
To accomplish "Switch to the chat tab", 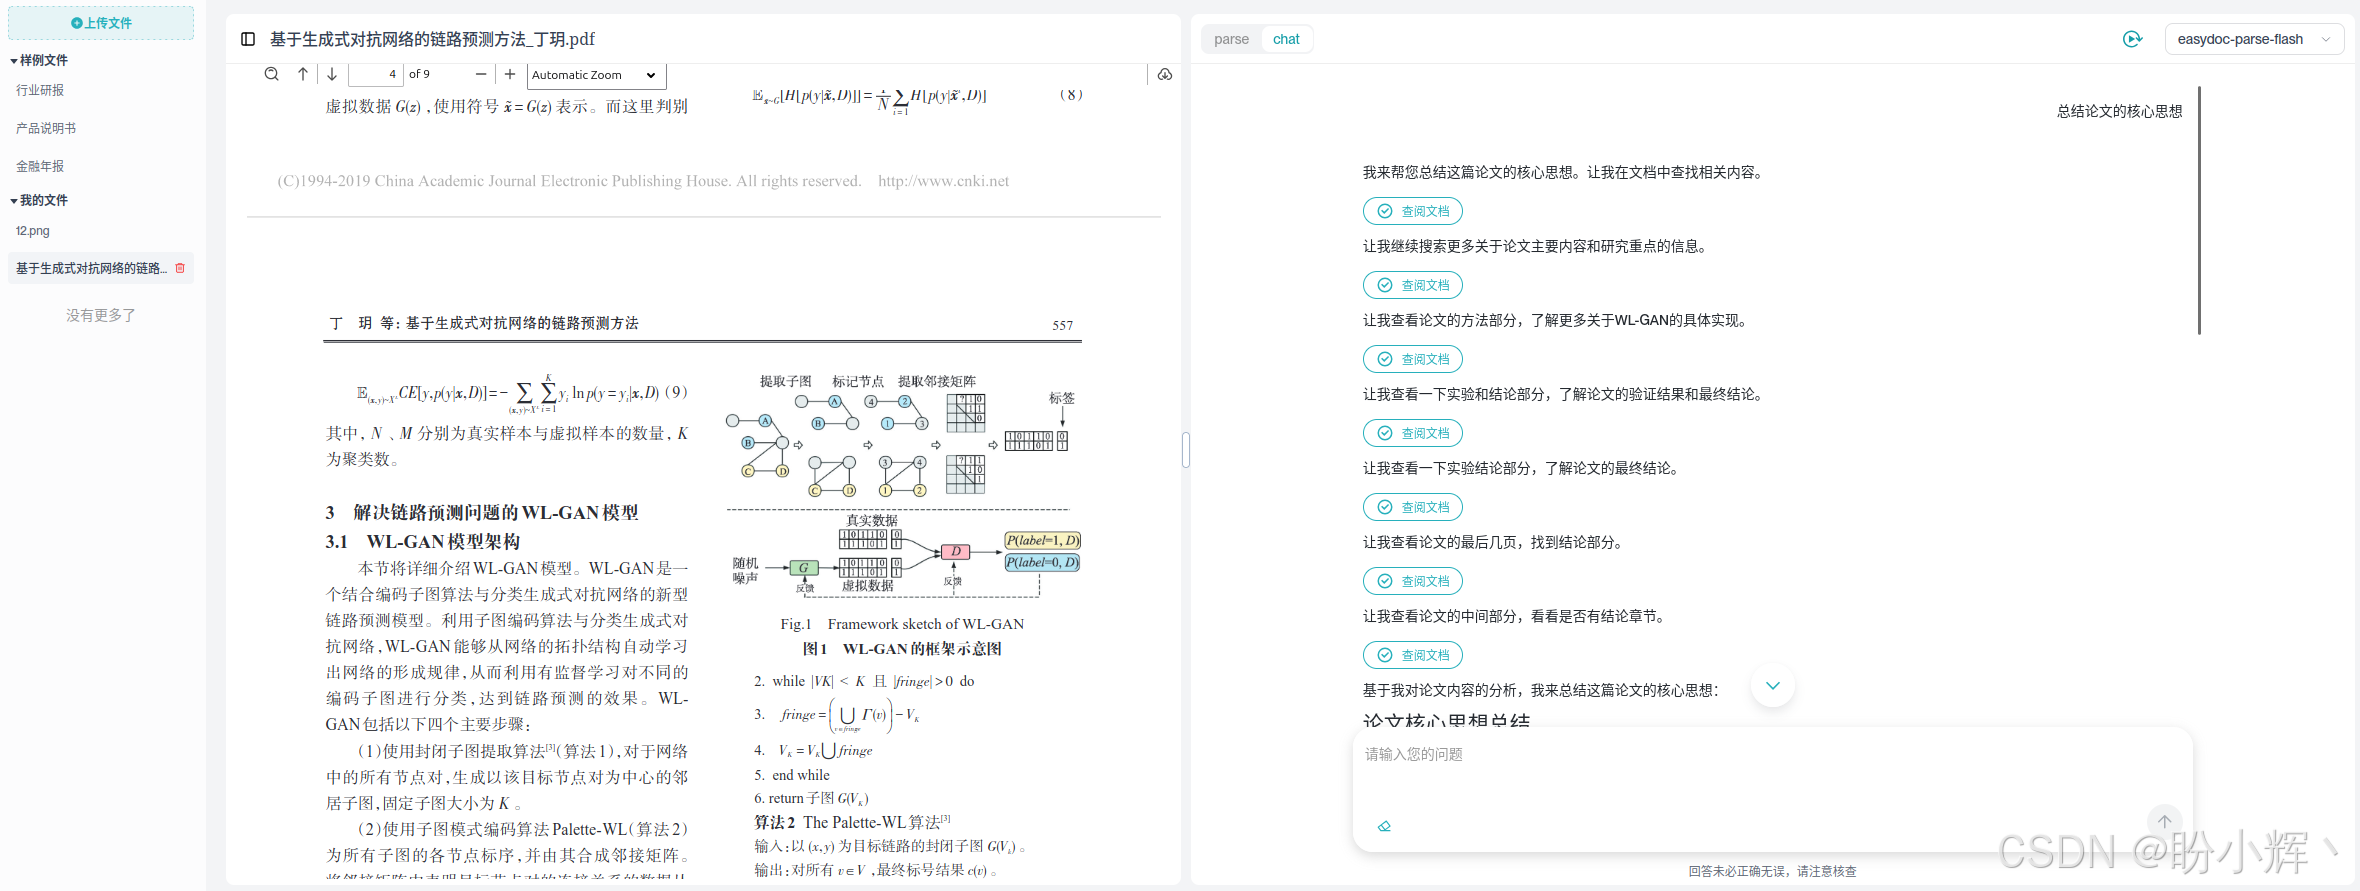I will tap(1286, 39).
